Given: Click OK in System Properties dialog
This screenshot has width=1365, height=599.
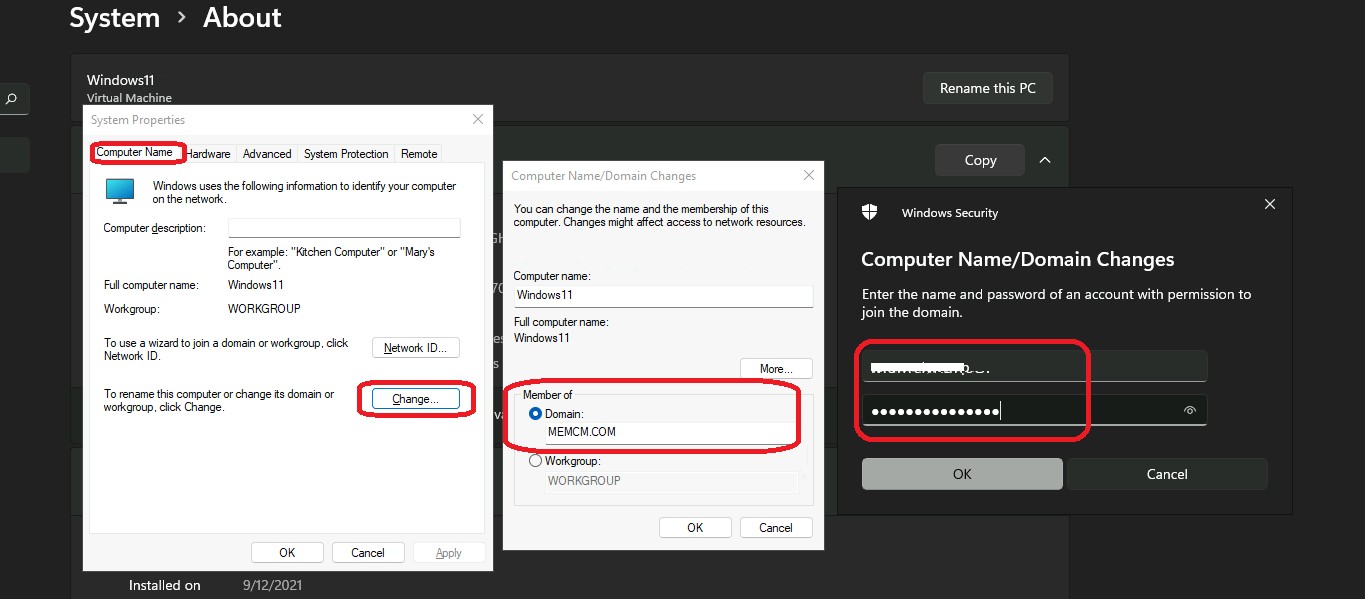Looking at the screenshot, I should [287, 552].
